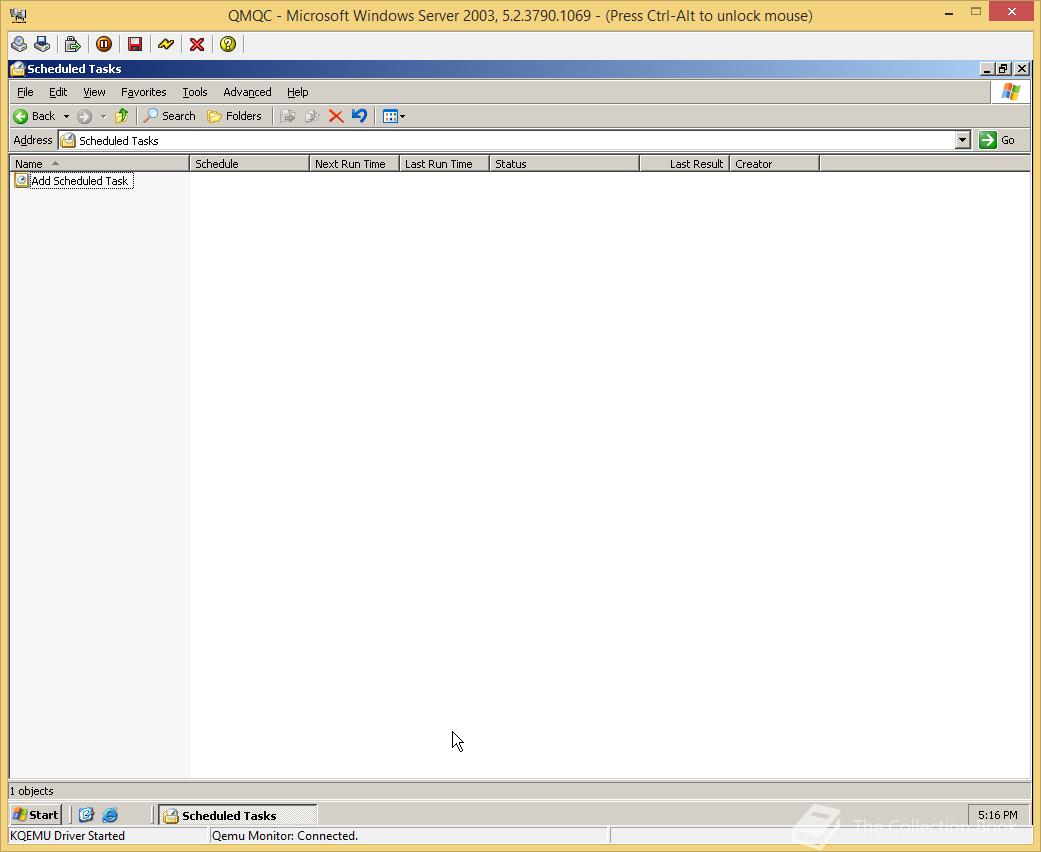This screenshot has width=1041, height=852.
Task: Open the Tools menu
Action: pyautogui.click(x=195, y=92)
